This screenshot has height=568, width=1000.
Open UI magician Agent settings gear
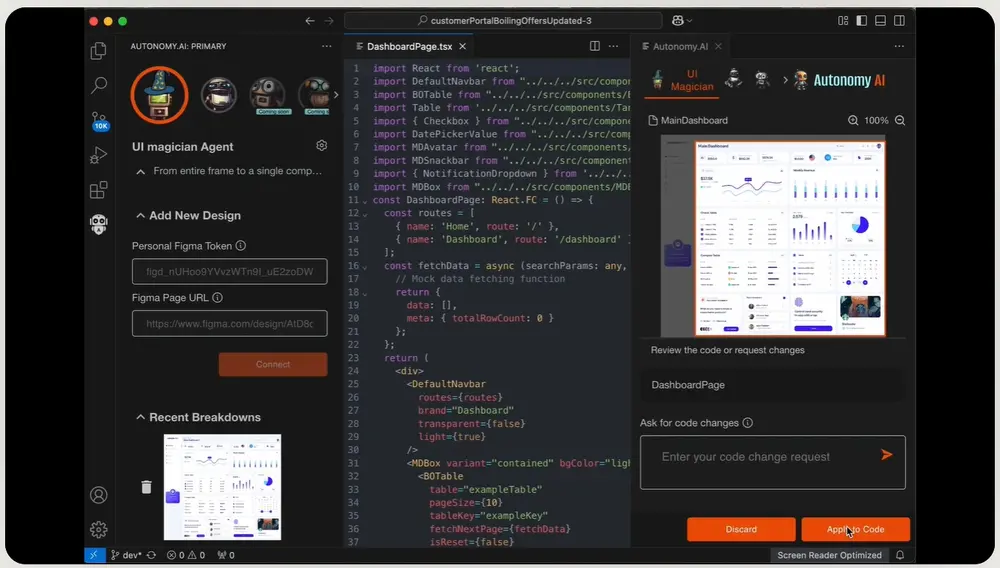pyautogui.click(x=321, y=146)
